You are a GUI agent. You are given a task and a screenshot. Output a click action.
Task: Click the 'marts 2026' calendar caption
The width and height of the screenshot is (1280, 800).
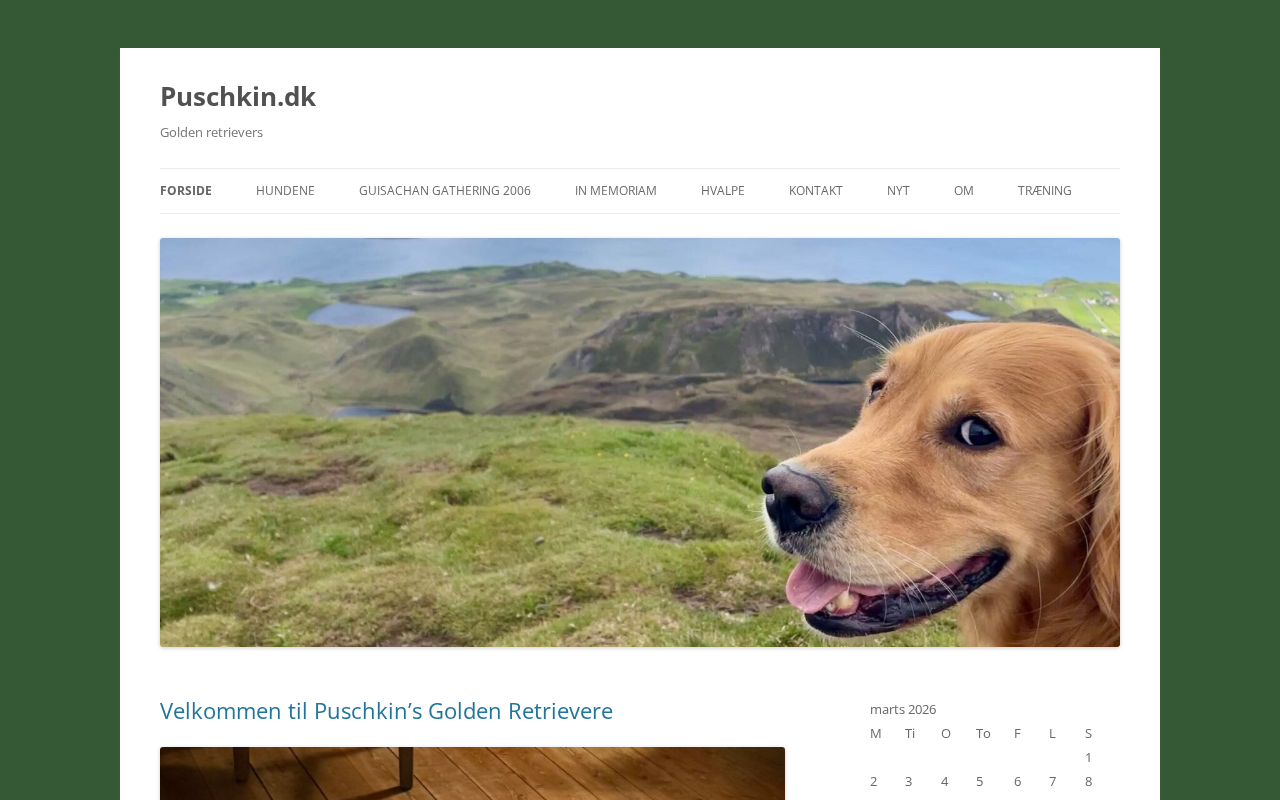903,709
